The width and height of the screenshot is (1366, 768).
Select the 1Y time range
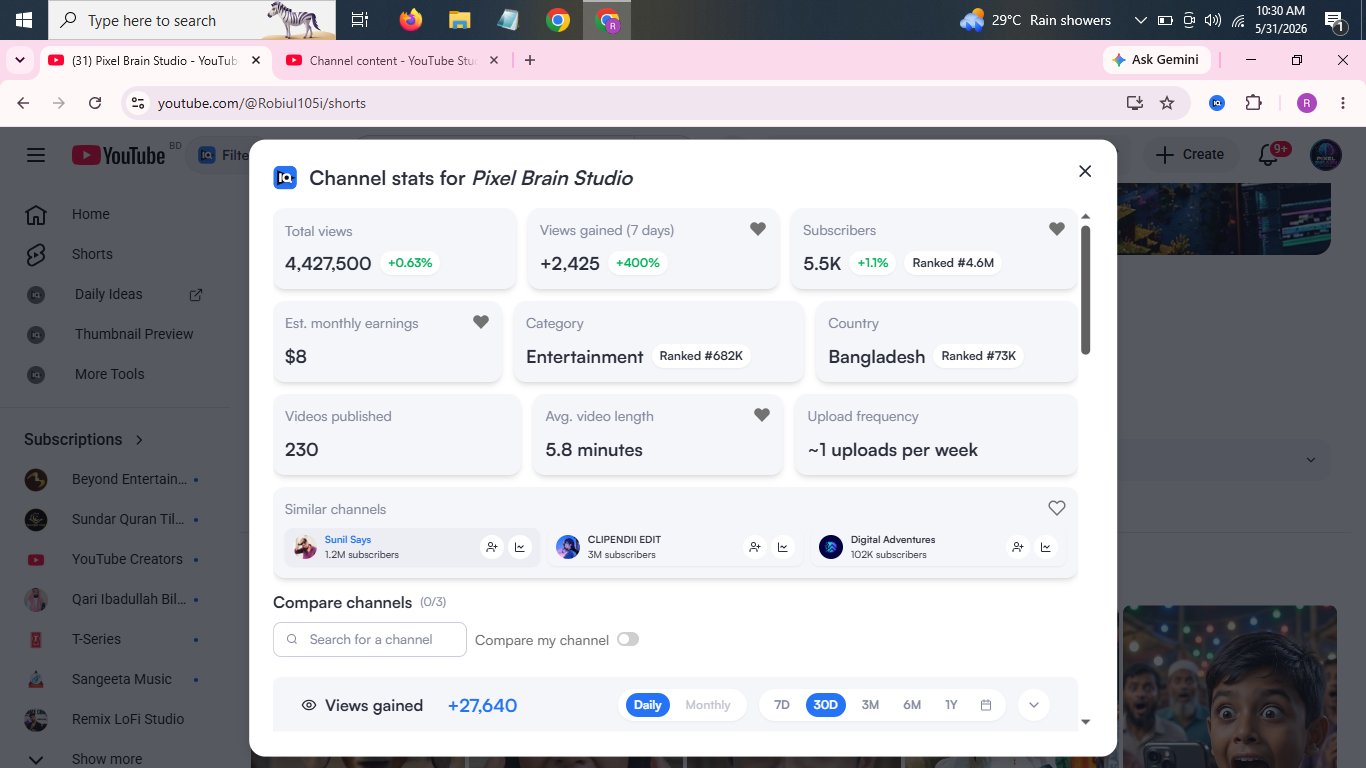(x=951, y=705)
